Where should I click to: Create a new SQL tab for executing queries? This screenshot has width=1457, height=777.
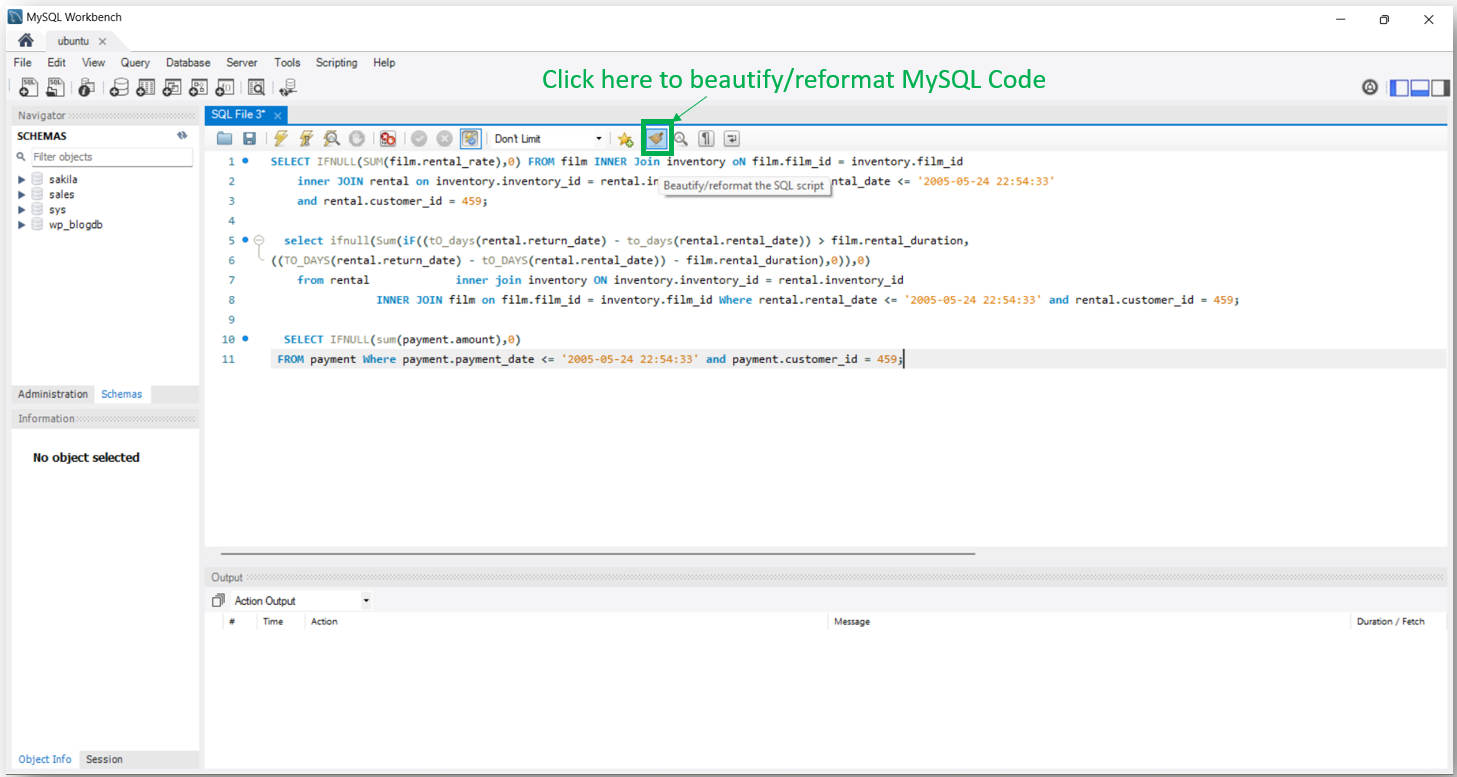(27, 87)
